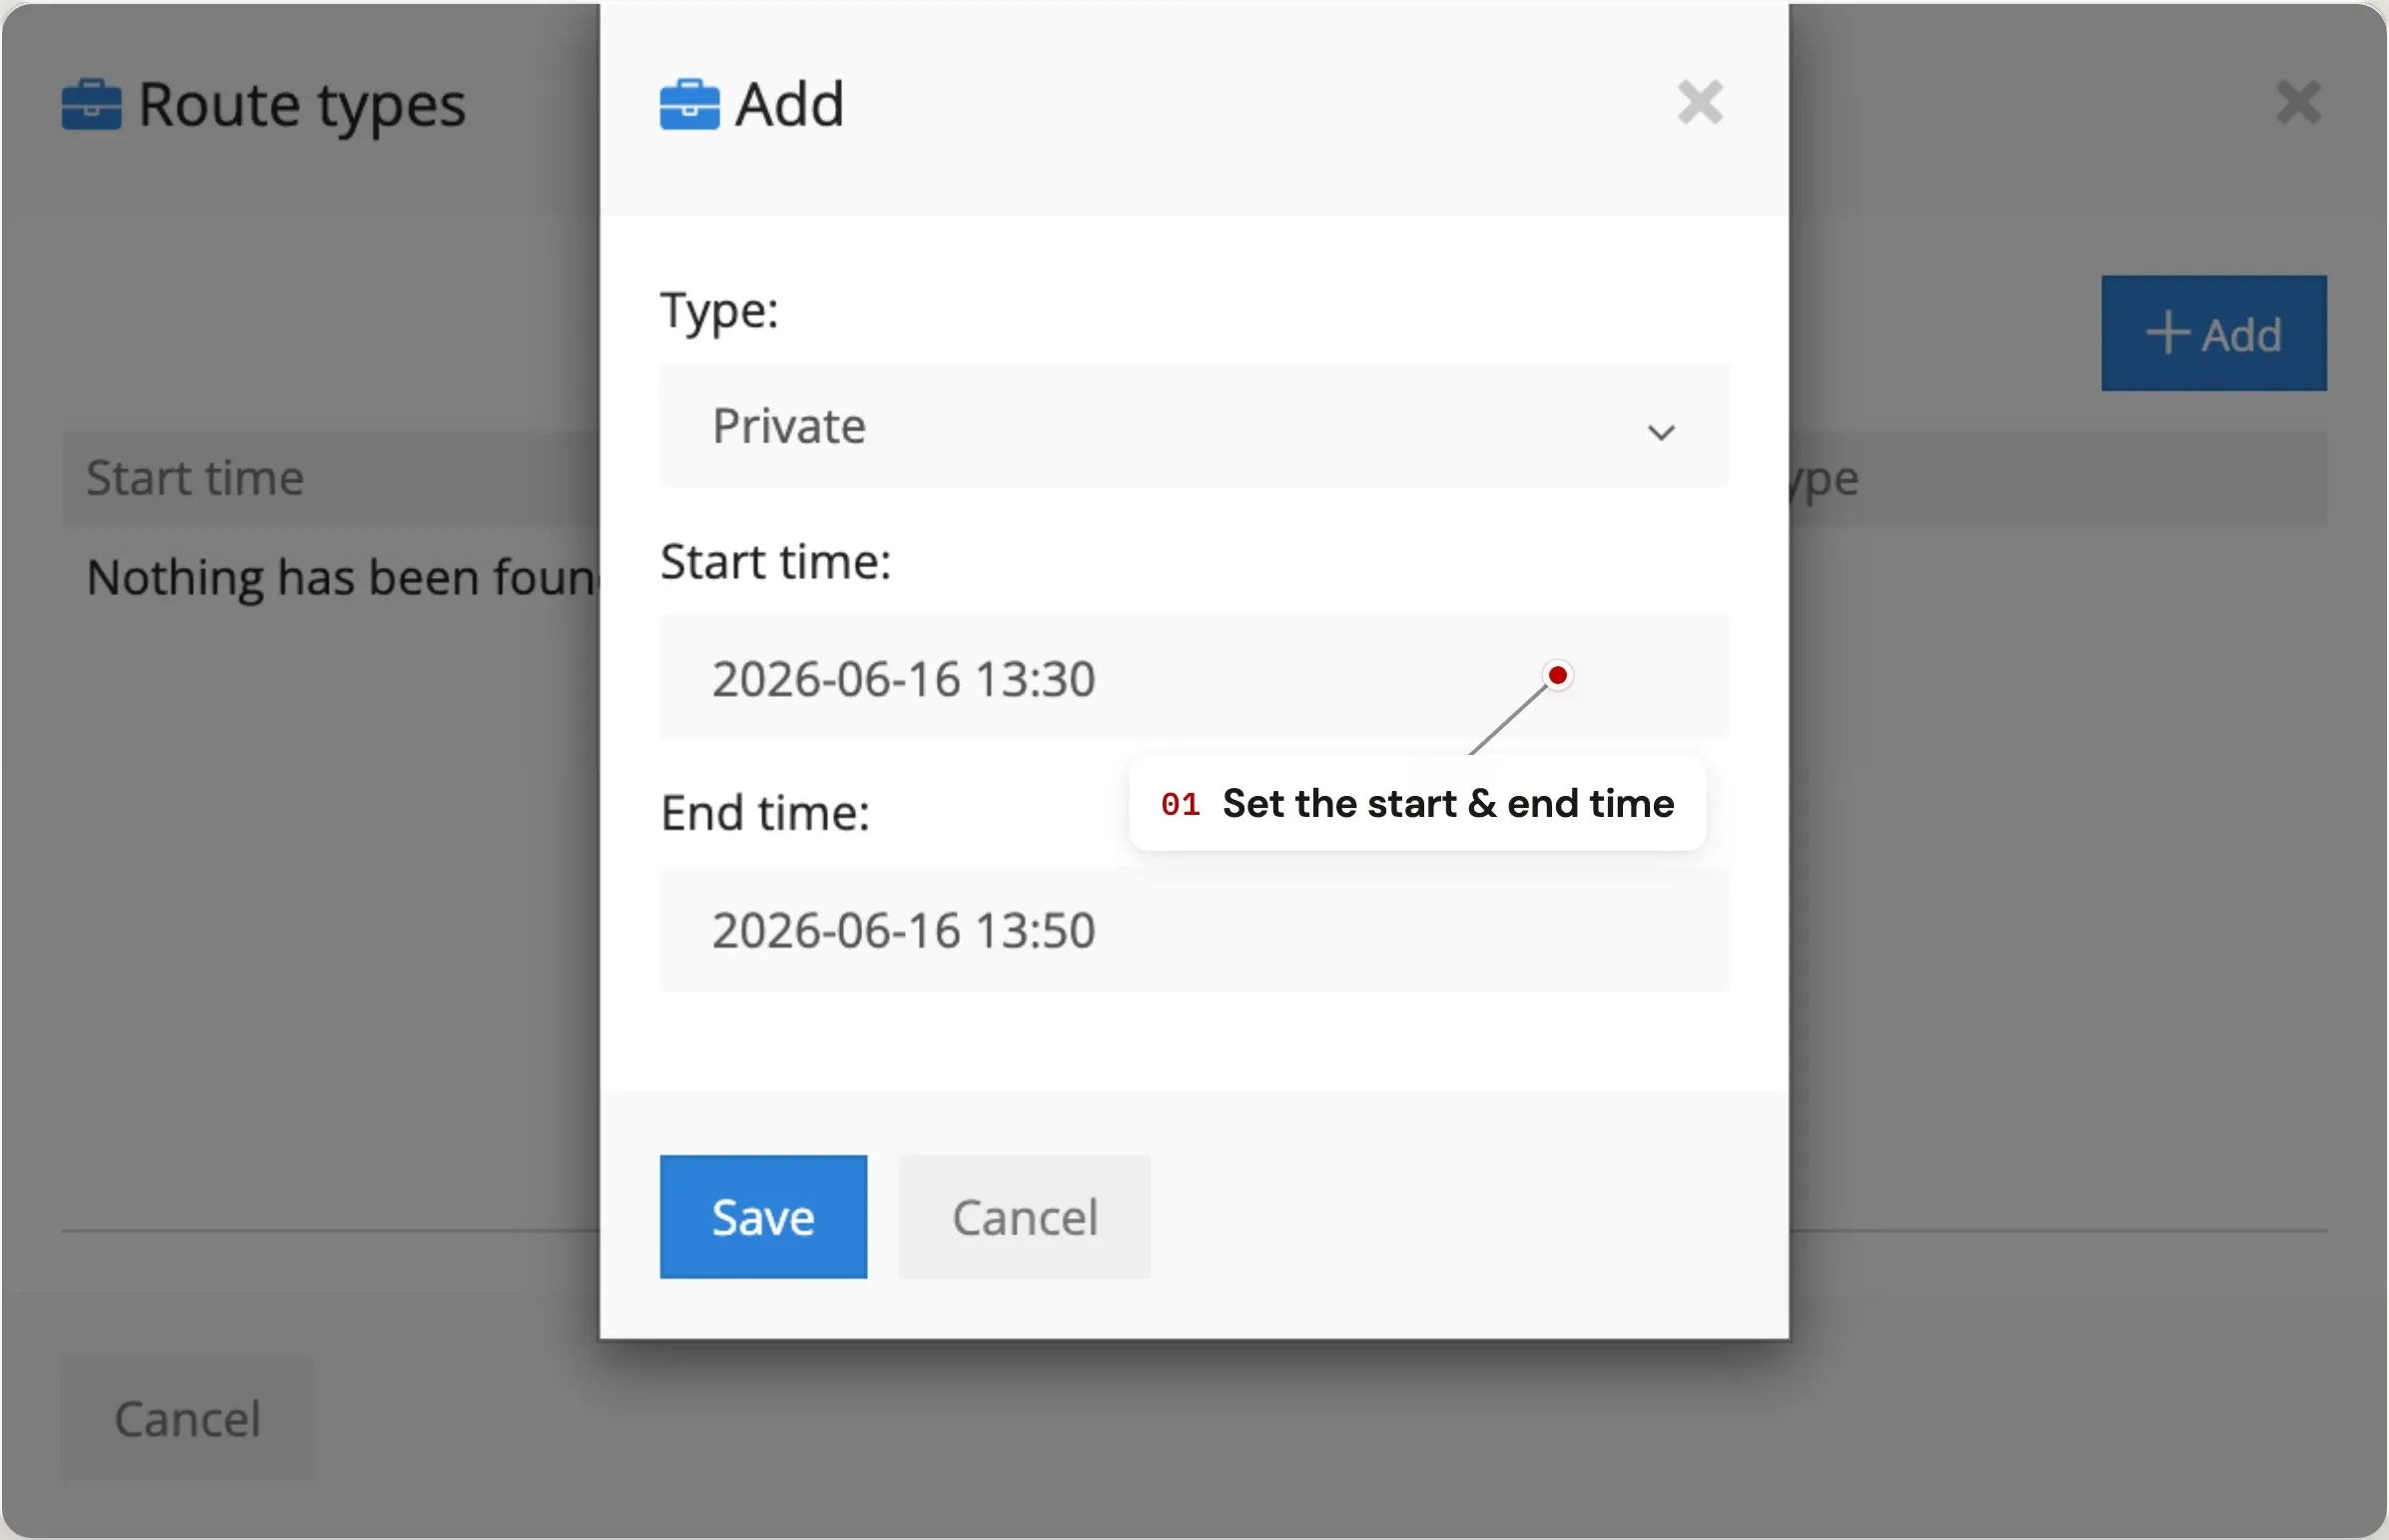This screenshot has height=1540, width=2389.
Task: Click the Start time field showing 2026-06-16 13:30
Action: coord(1193,678)
